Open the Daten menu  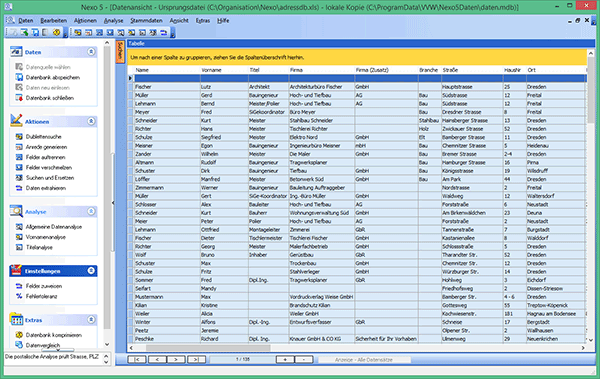(26, 21)
